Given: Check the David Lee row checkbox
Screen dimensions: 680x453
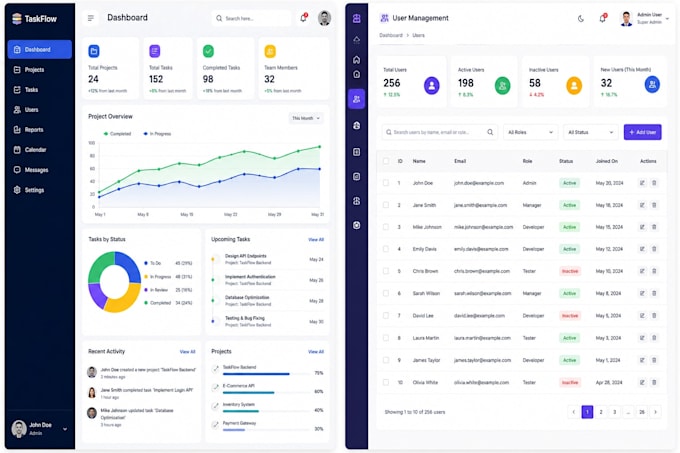Looking at the screenshot, I should tap(386, 316).
